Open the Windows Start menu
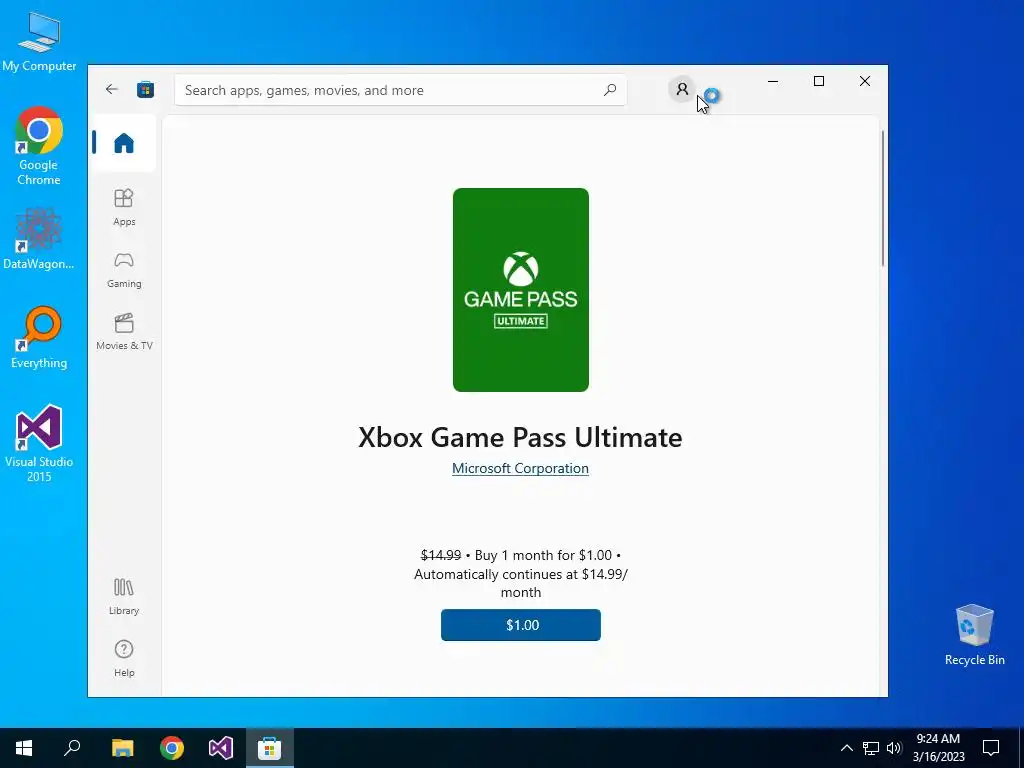The image size is (1024, 768). (24, 748)
